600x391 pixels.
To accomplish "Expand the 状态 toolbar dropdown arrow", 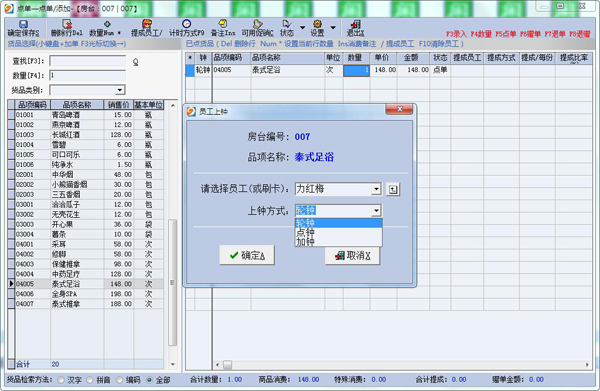I will pos(302,28).
